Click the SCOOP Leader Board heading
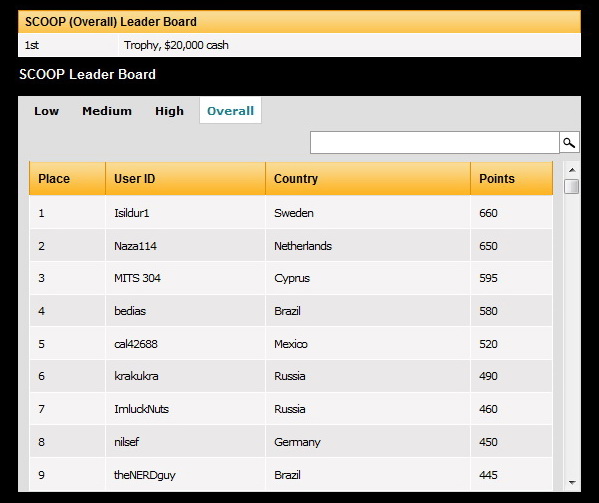 point(87,74)
